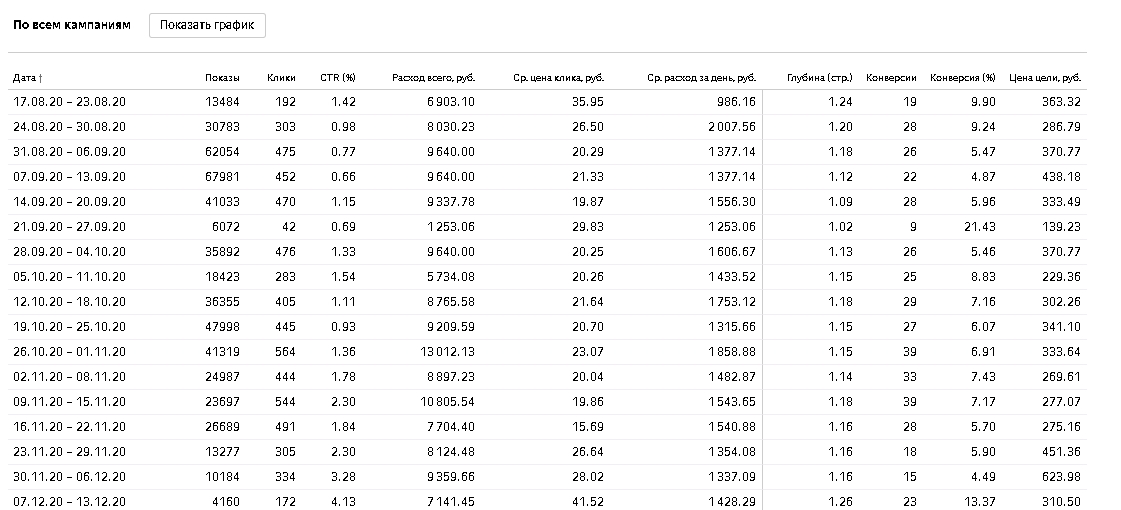
Task: Sort by Цена цели, руб. header
Action: click(1045, 77)
